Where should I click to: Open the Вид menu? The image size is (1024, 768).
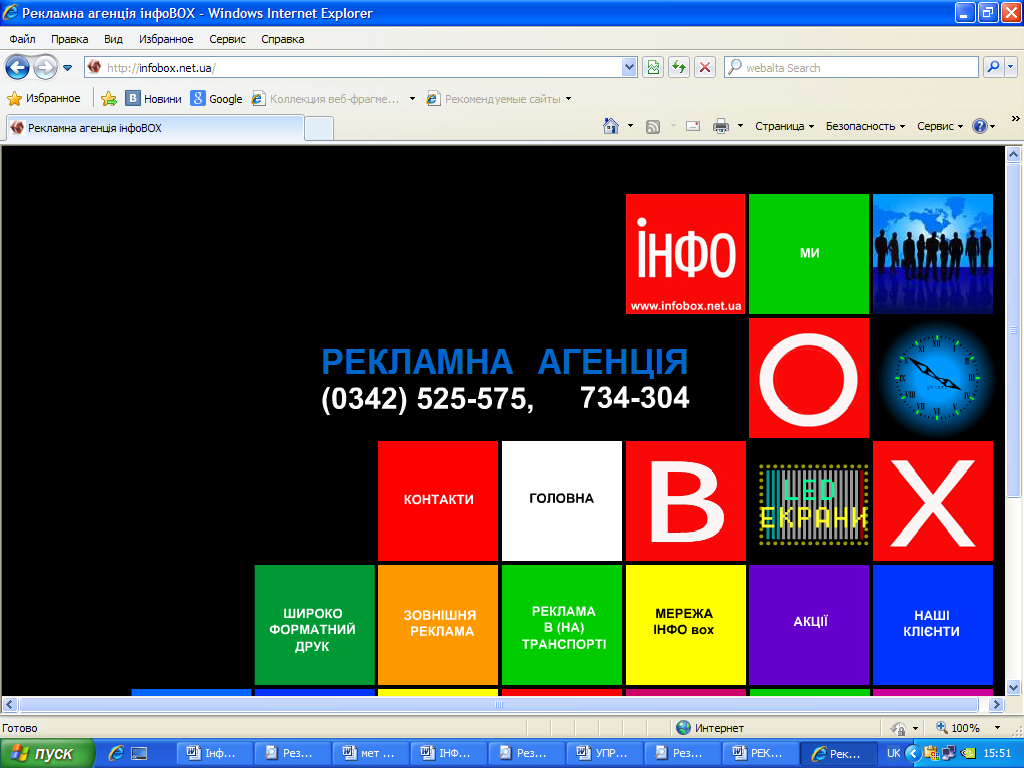click(x=113, y=39)
